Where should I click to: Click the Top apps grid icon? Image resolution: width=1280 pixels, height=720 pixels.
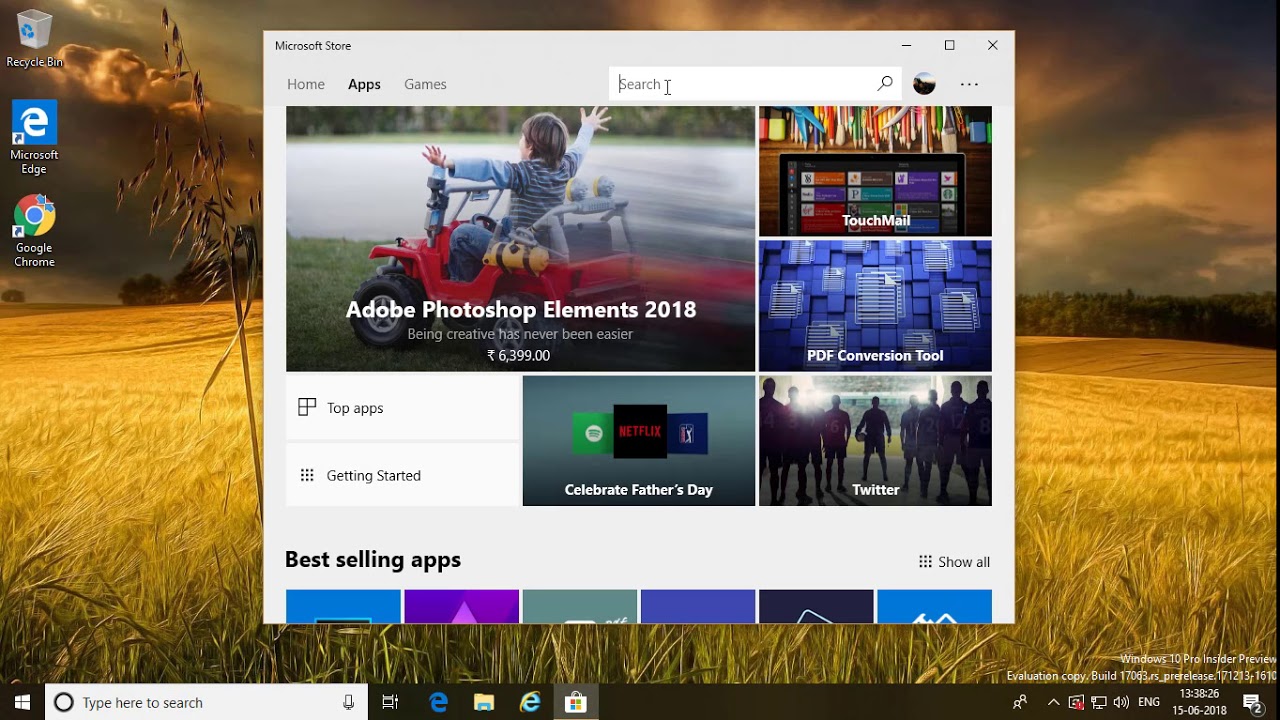307,407
